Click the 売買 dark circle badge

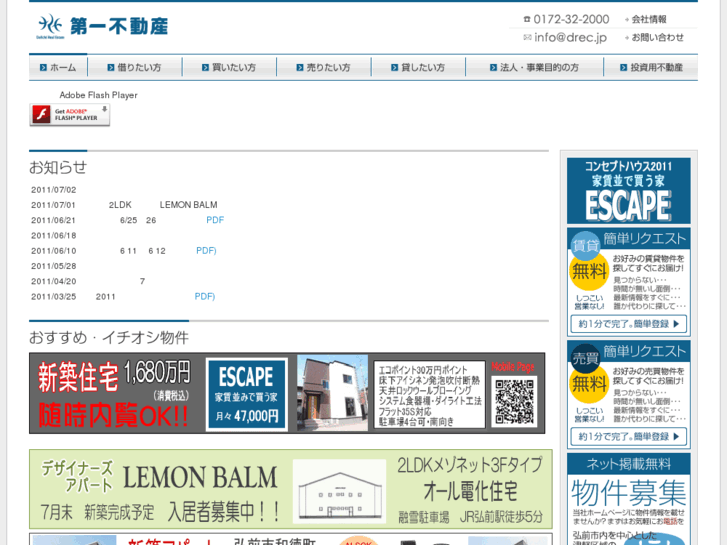point(585,358)
